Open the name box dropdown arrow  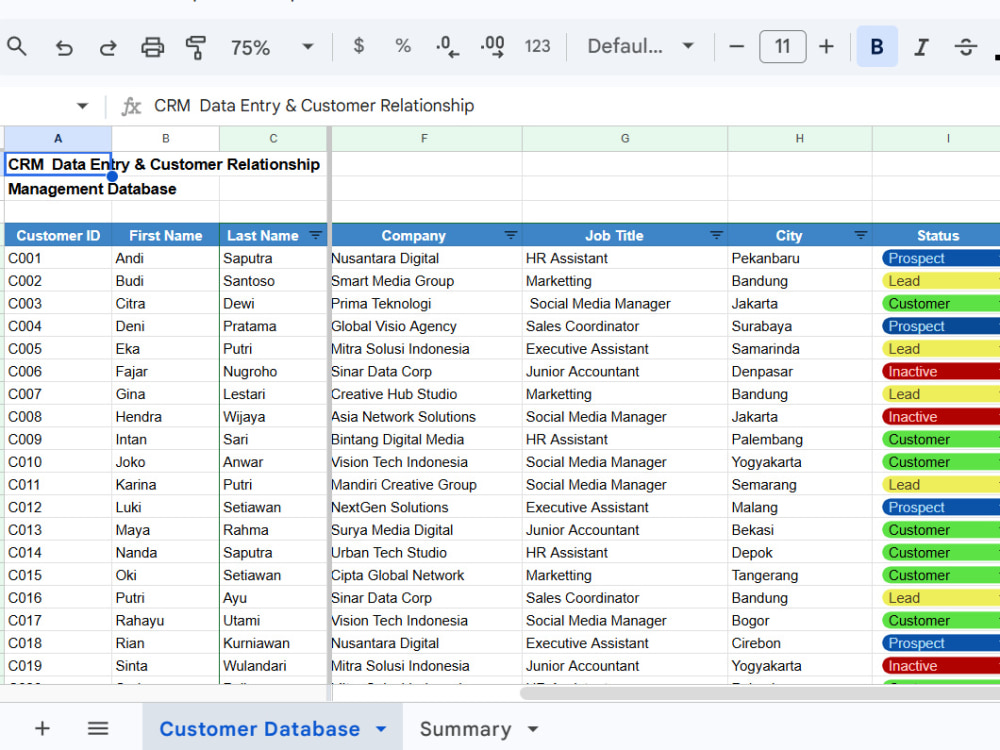82,106
